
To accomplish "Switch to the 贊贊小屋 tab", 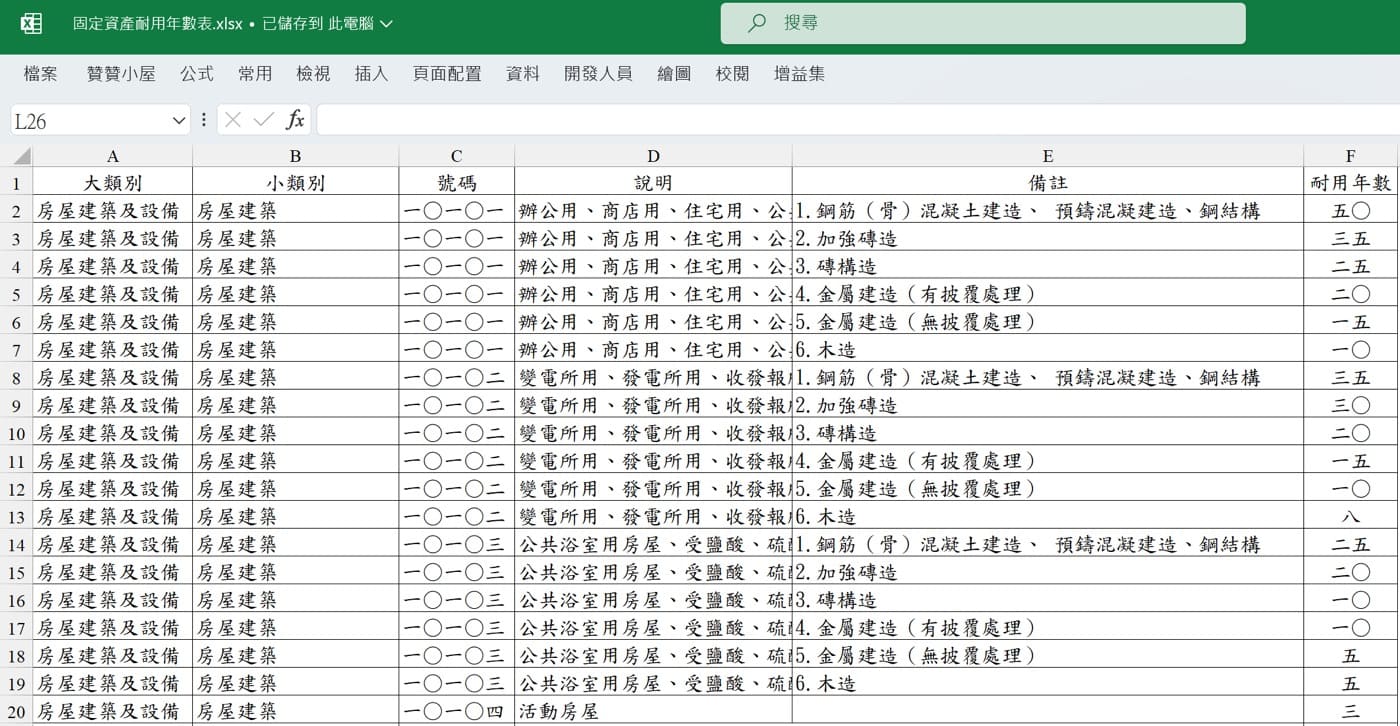I will (121, 74).
